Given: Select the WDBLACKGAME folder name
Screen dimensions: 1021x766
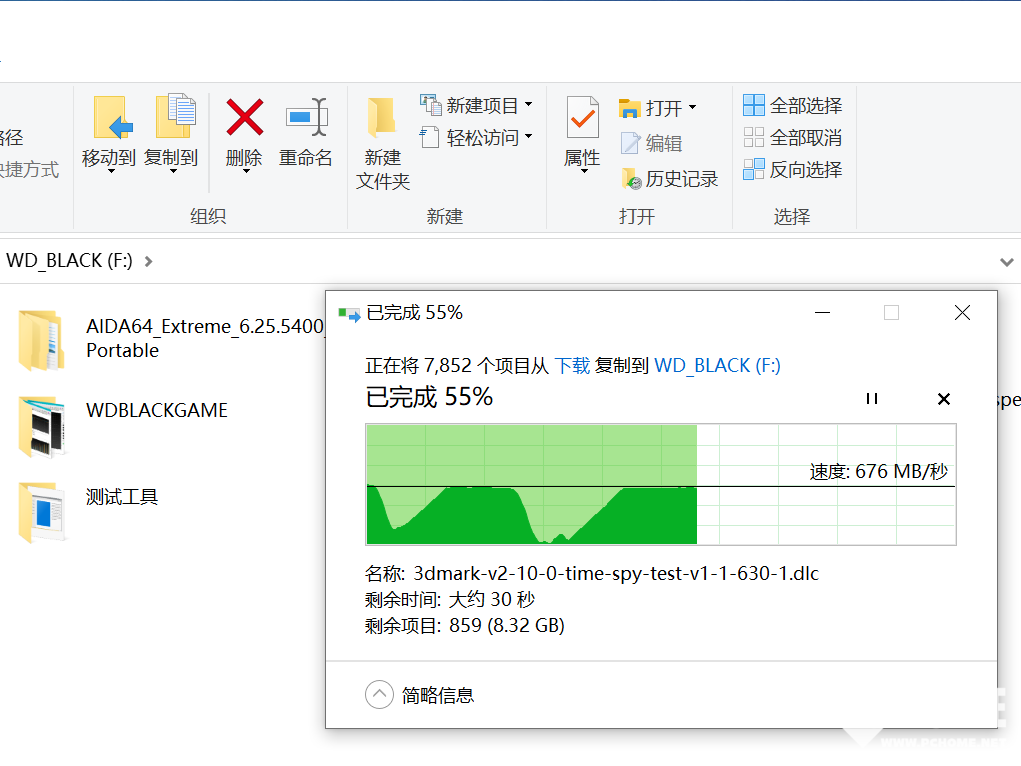Looking at the screenshot, I should tap(157, 410).
